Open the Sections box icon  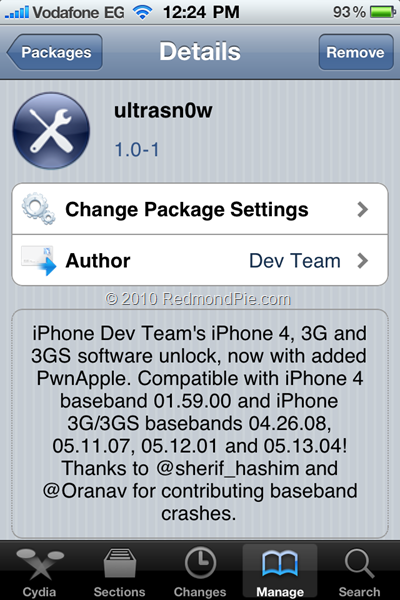(119, 563)
